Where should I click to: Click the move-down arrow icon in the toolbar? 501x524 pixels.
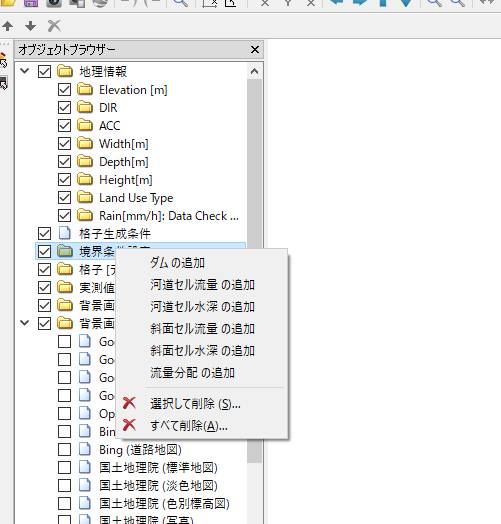pyautogui.click(x=30, y=26)
